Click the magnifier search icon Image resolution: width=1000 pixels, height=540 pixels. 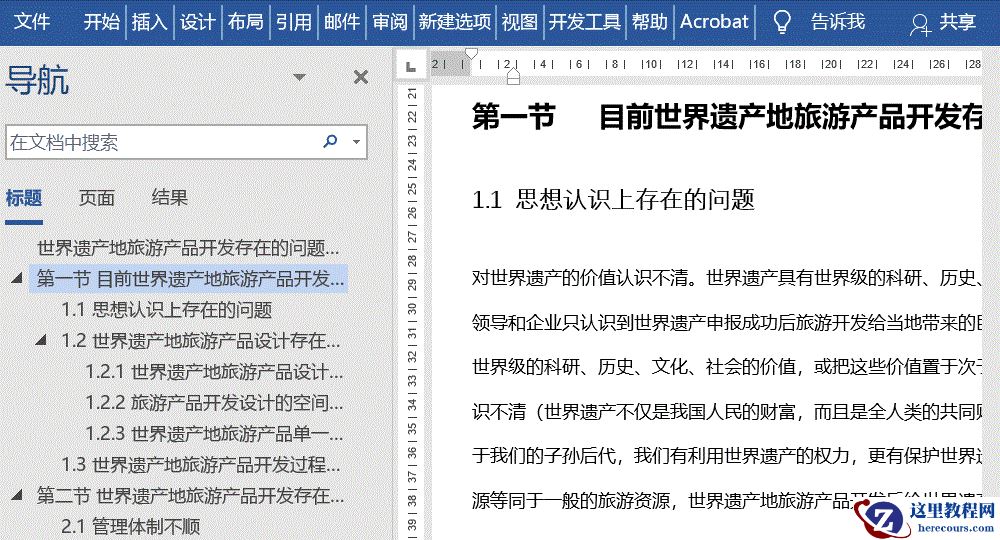[330, 141]
